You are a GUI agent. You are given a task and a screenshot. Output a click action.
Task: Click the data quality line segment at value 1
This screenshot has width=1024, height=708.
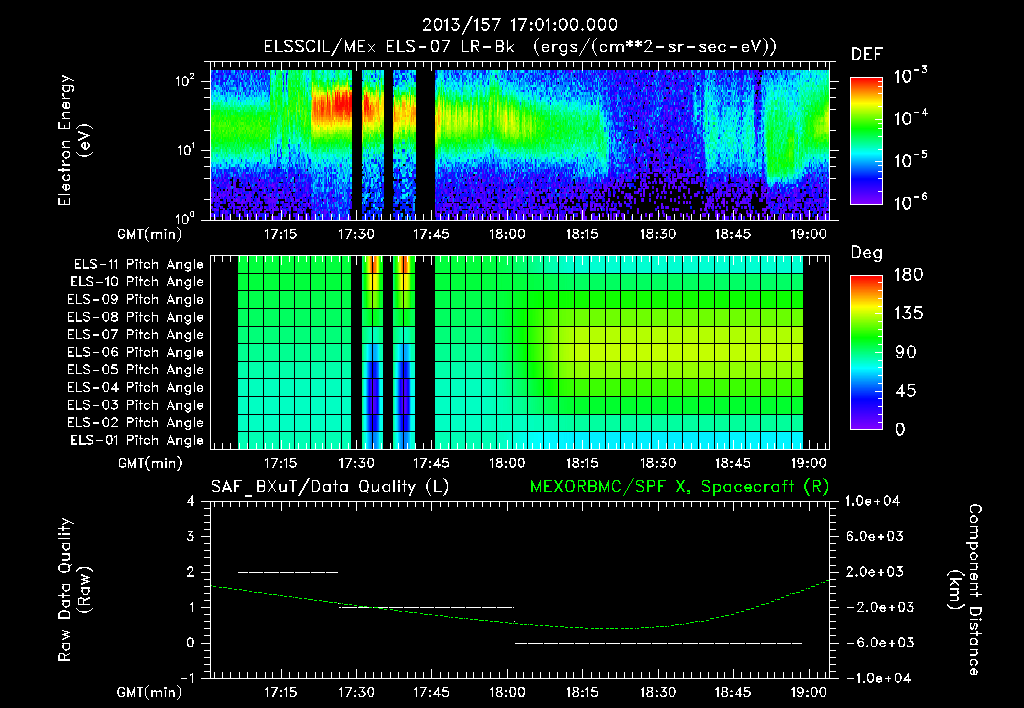[x=427, y=607]
